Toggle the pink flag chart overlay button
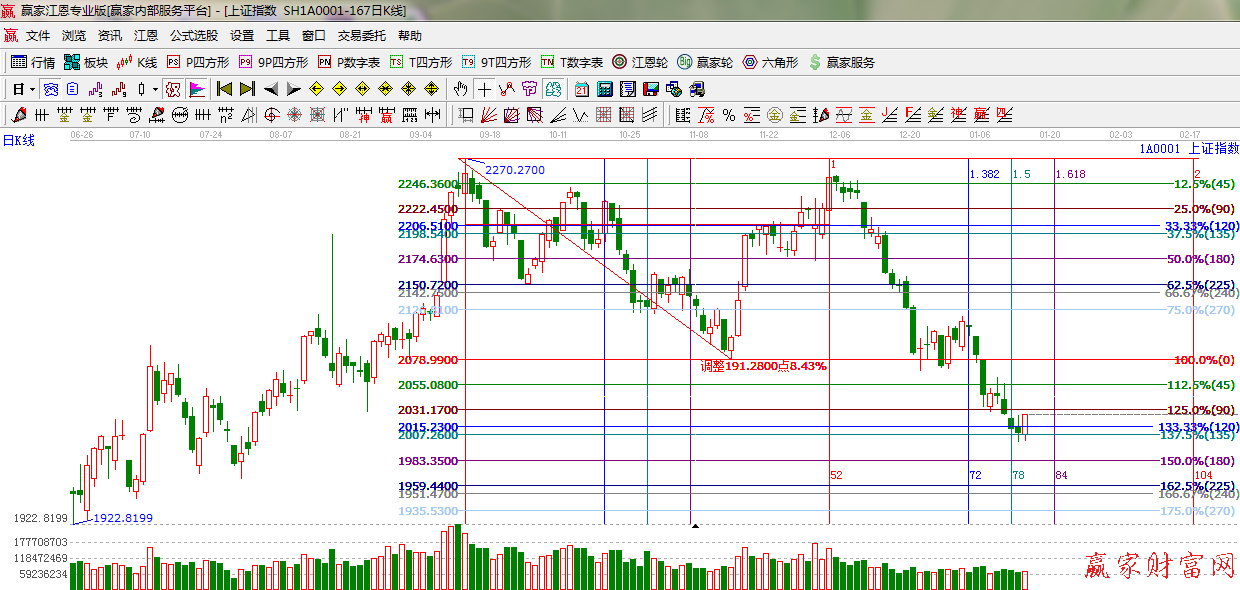 click(x=197, y=89)
